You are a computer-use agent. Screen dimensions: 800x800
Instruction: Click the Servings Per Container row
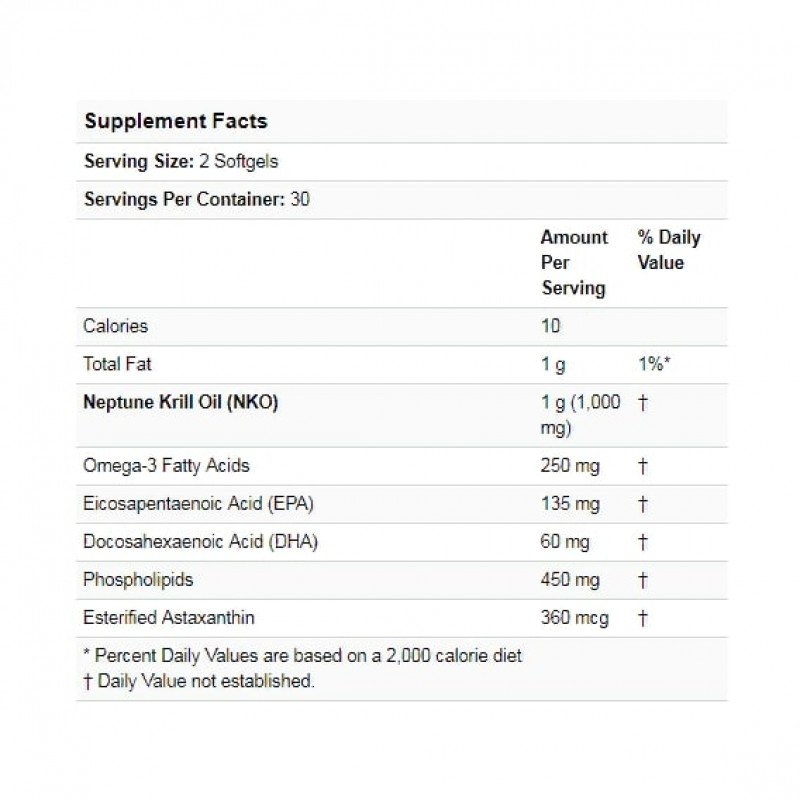(198, 199)
